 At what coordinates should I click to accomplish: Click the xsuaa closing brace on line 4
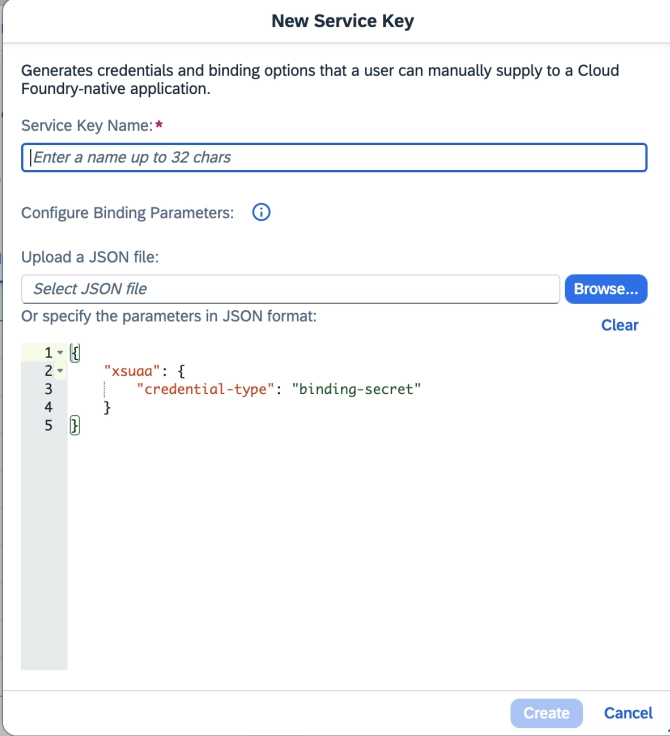[x=107, y=408]
